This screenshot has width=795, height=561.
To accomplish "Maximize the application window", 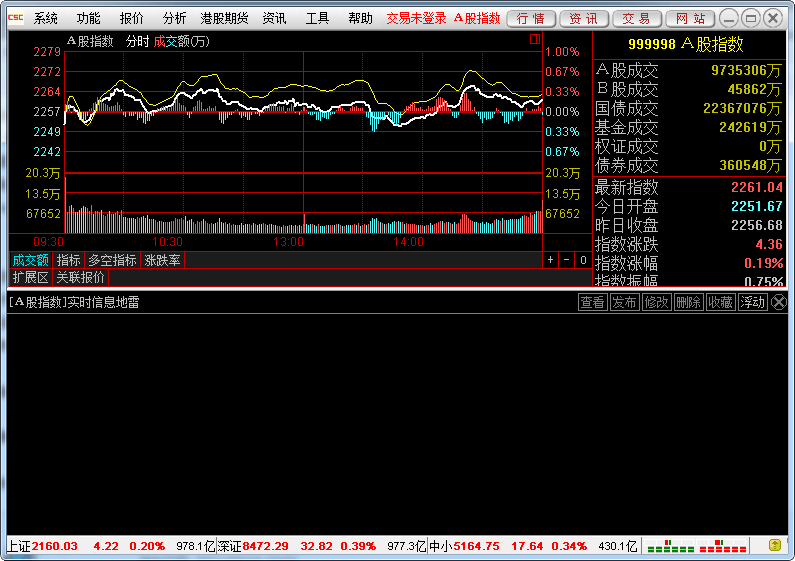I will [750, 19].
